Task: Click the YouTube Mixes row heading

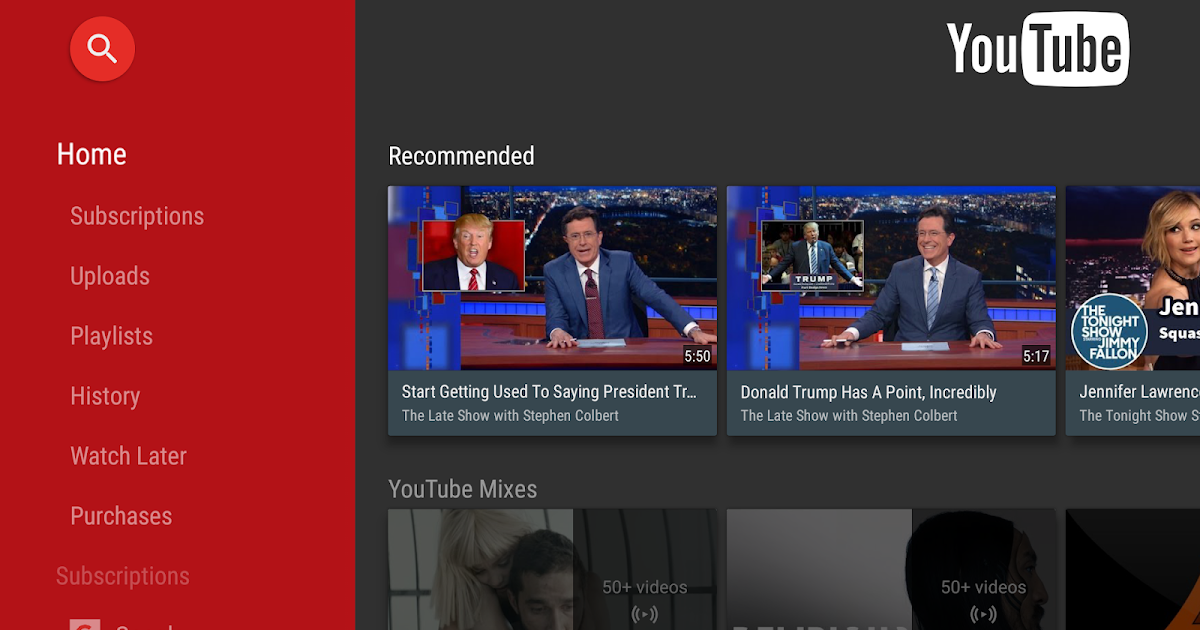Action: point(463,489)
